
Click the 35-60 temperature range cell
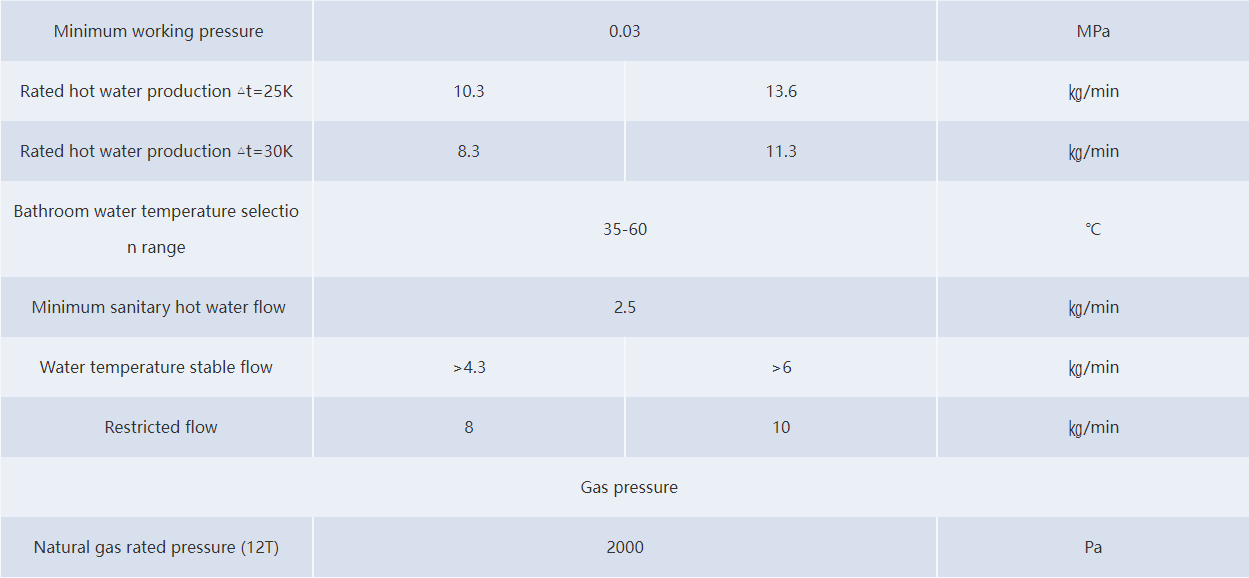tap(625, 229)
